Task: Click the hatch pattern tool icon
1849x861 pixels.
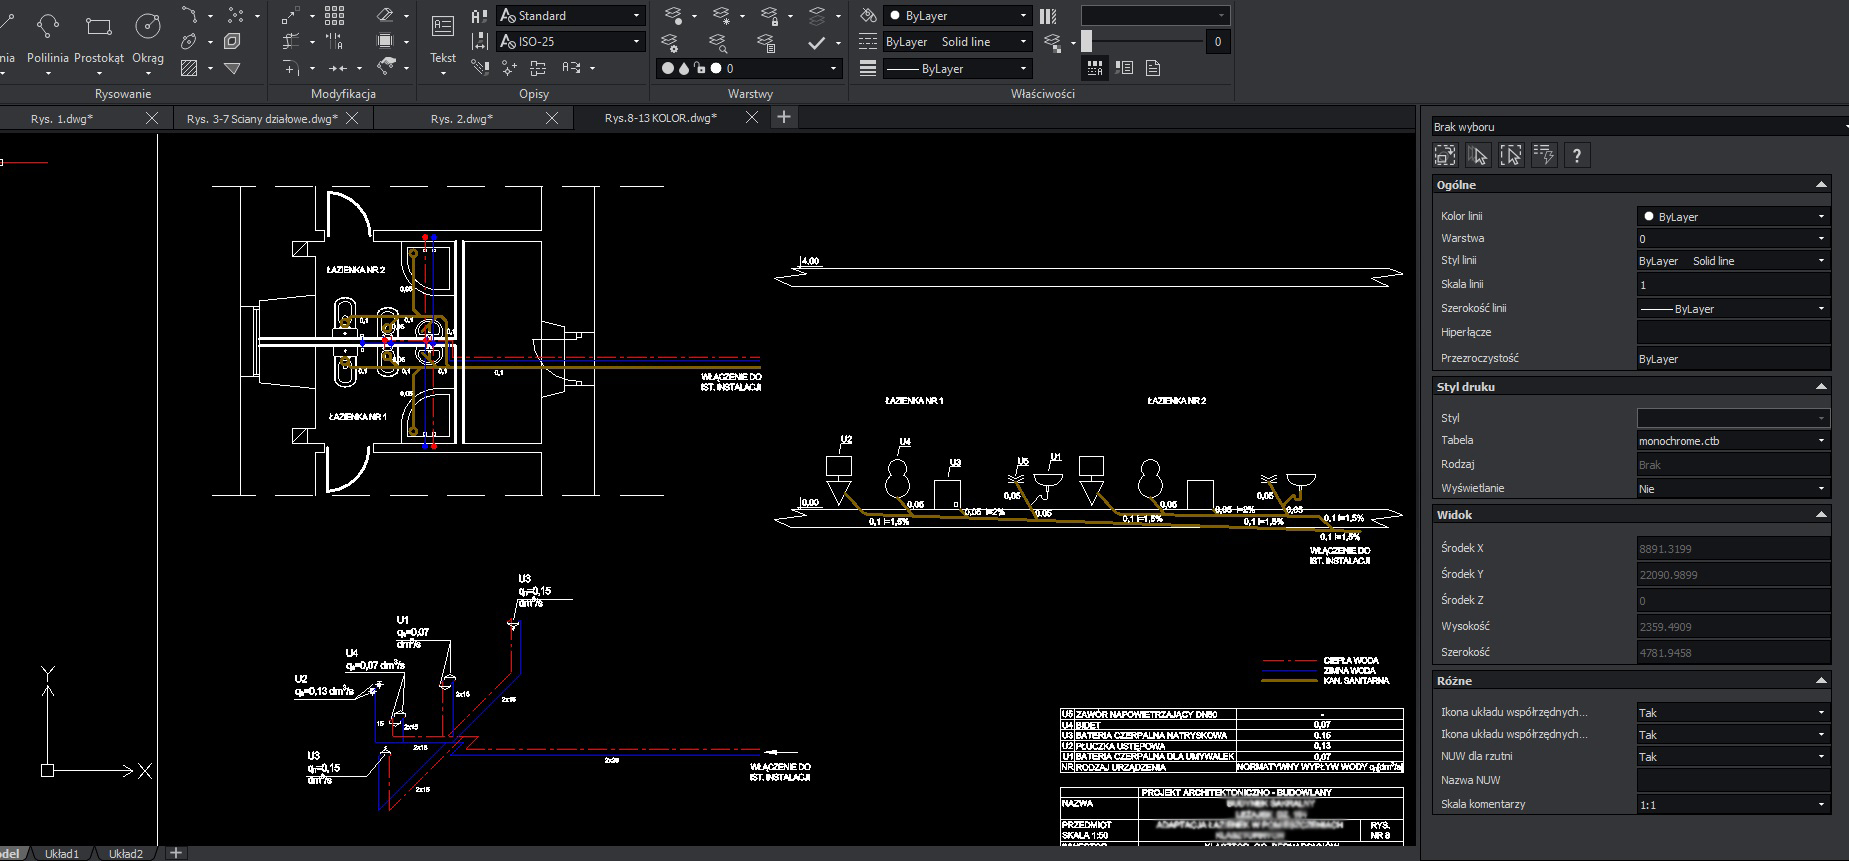Action: coord(189,68)
